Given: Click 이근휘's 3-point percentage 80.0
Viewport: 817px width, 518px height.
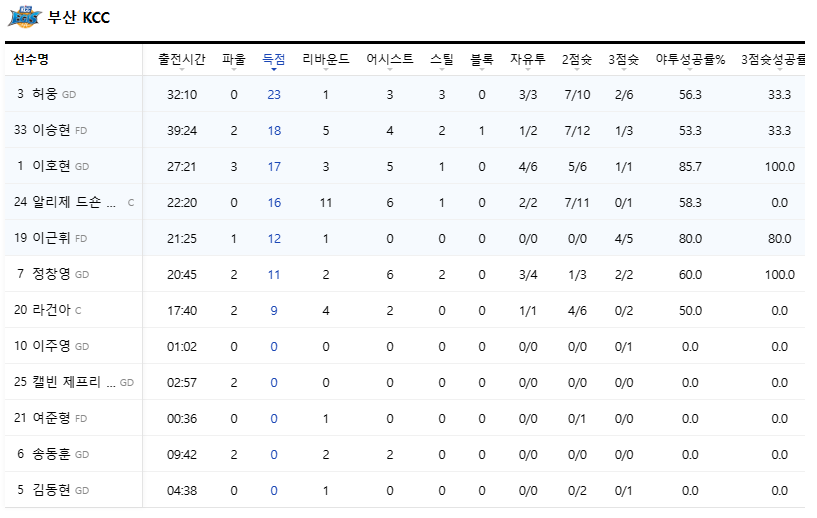Looking at the screenshot, I should point(779,239).
